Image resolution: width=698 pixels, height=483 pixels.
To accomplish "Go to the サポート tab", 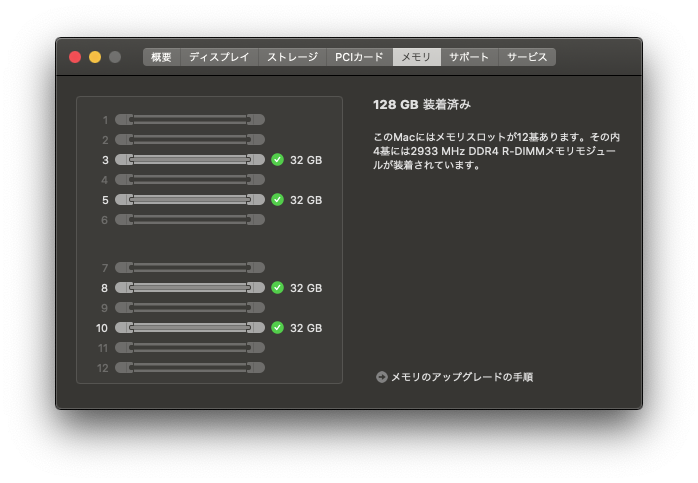I will pyautogui.click(x=469, y=57).
